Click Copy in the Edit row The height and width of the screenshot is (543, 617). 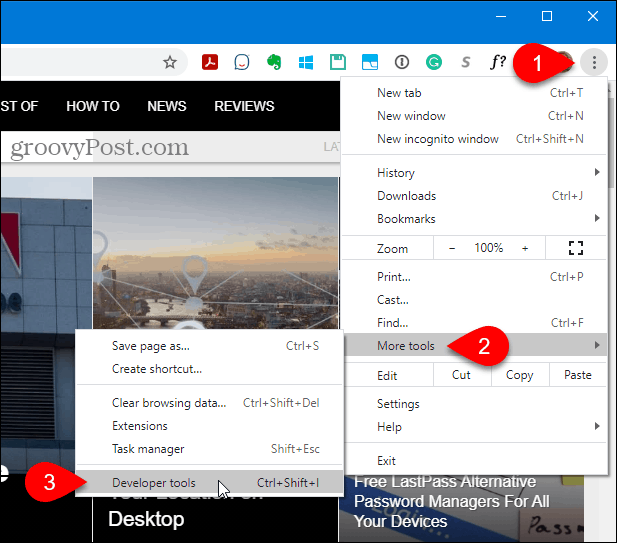tap(519, 375)
